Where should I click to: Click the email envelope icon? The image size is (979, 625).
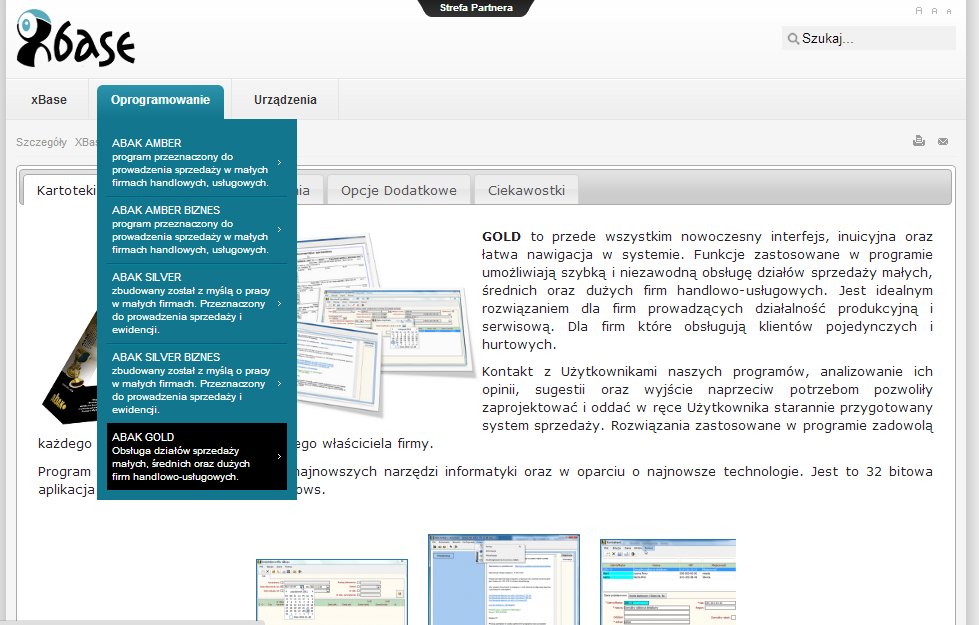click(x=943, y=141)
